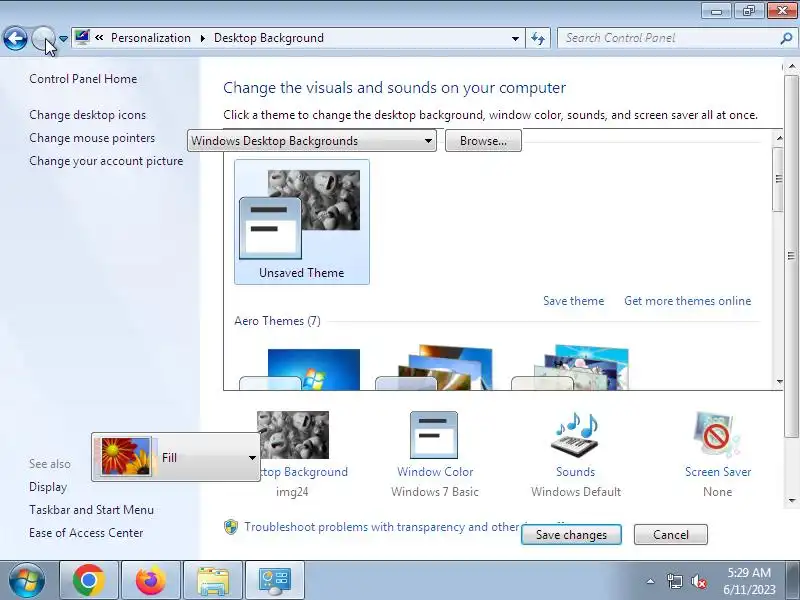Open Display link under See also
Screen dimensions: 800x600
[48, 487]
